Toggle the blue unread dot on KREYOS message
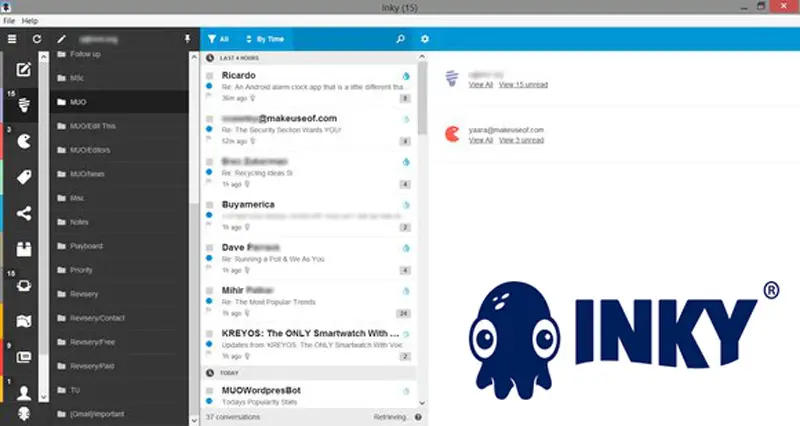 coord(209,344)
